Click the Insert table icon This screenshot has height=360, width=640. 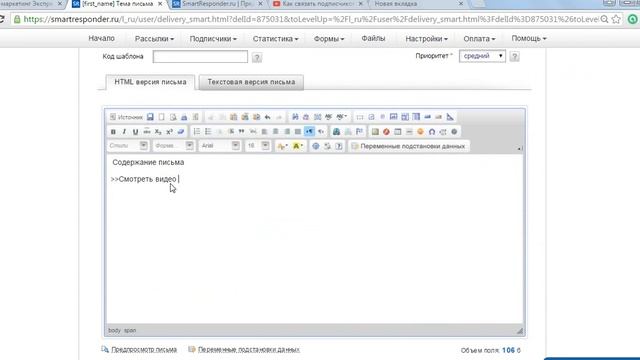pos(398,132)
